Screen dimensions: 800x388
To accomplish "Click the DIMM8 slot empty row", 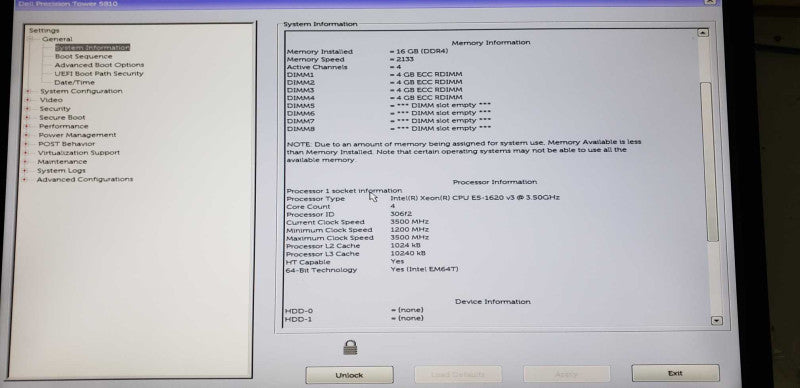I will pos(389,129).
